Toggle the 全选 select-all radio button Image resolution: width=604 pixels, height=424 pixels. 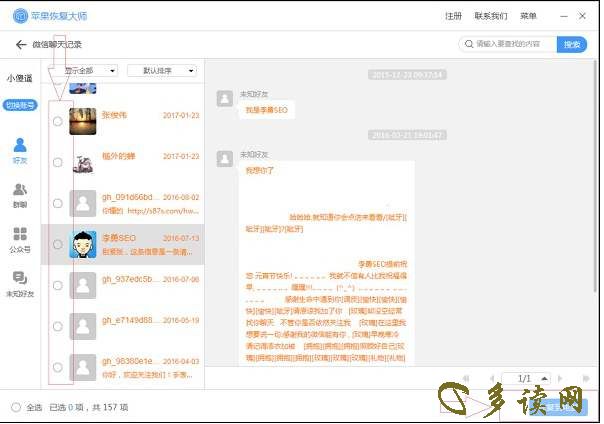click(16, 407)
